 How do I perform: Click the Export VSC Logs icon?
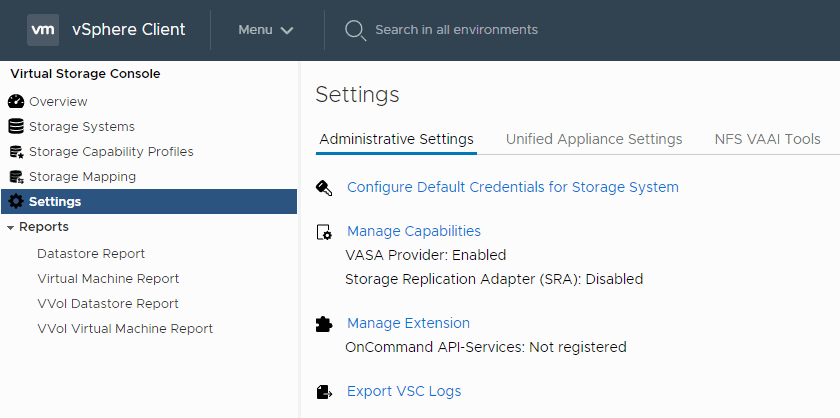[x=324, y=392]
